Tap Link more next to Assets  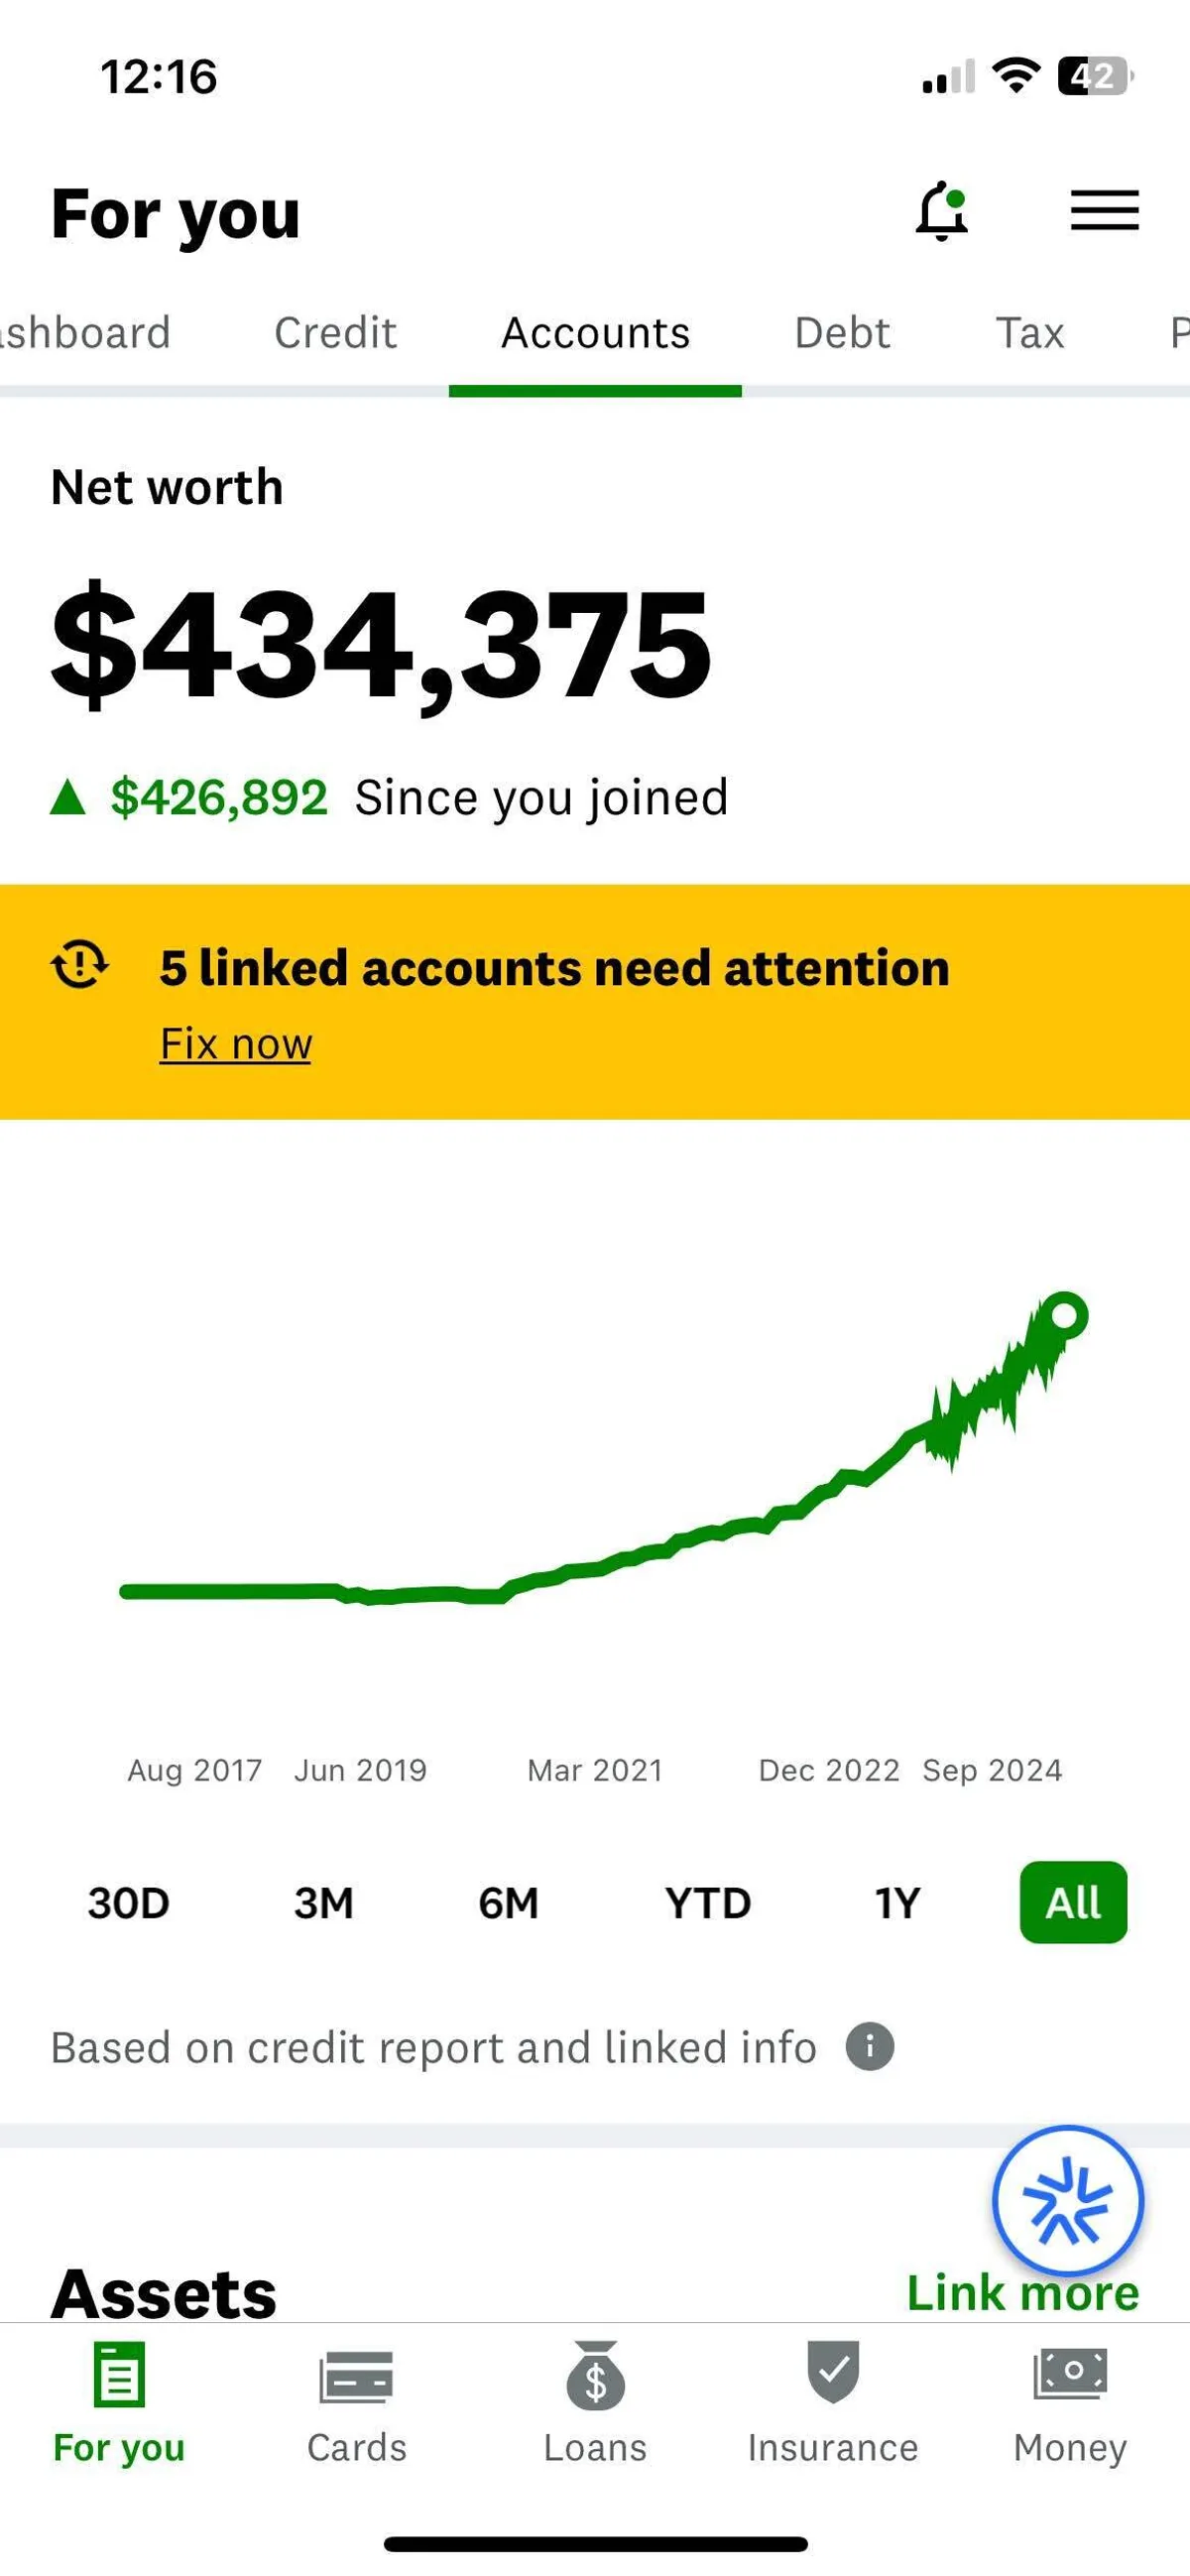(1022, 2293)
